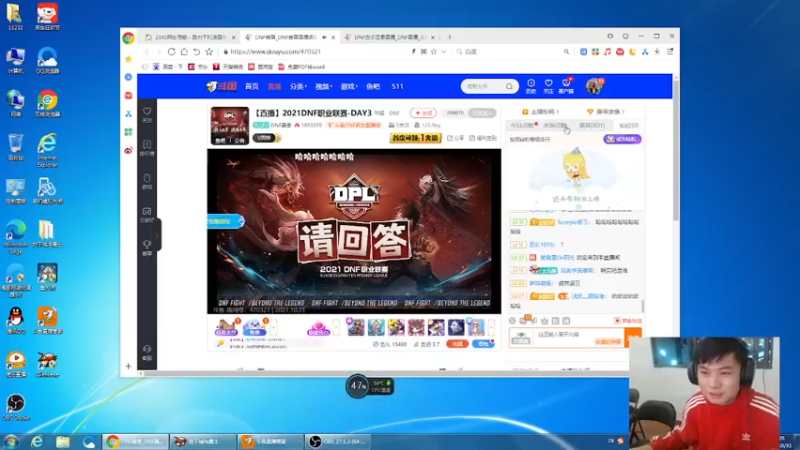
Task: Expand the collapsed left sidebar arrow handle
Action: click(x=158, y=235)
